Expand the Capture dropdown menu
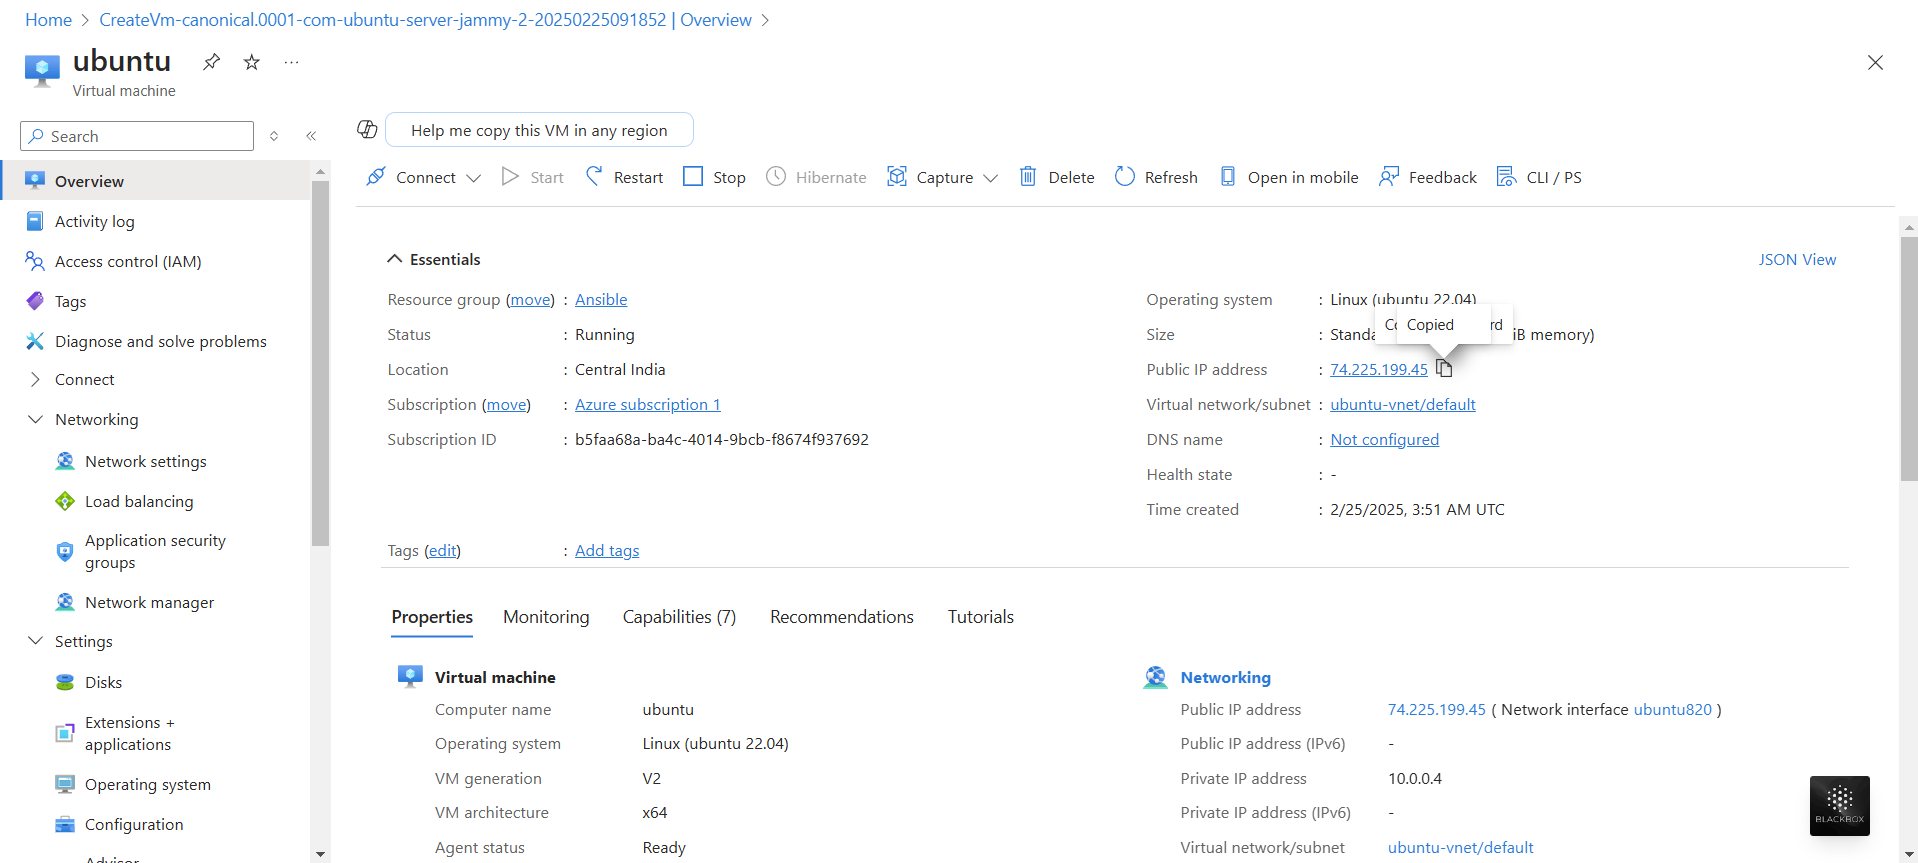 tap(942, 177)
